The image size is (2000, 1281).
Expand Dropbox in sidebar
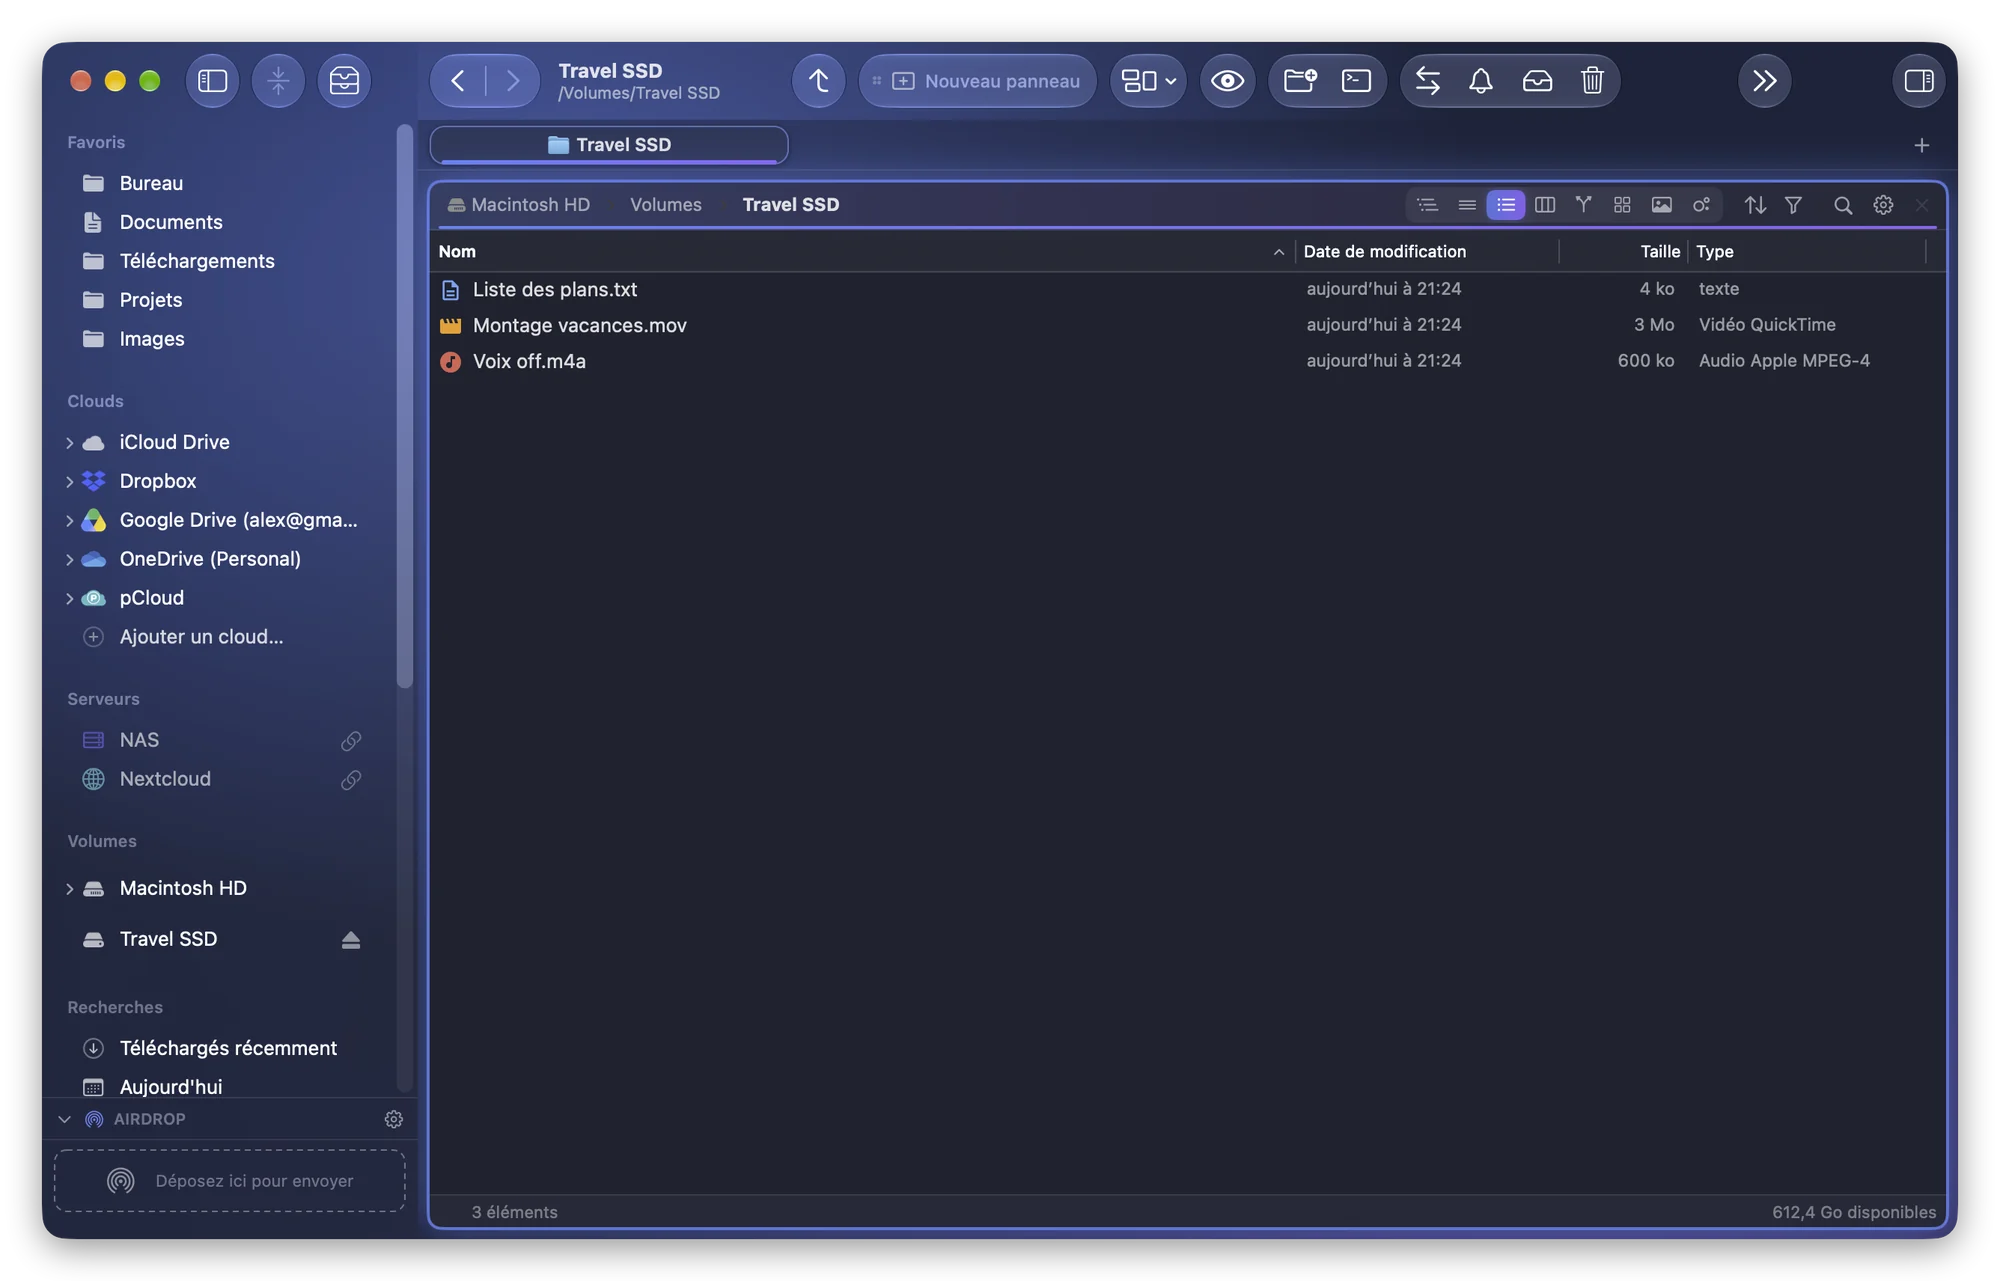pyautogui.click(x=69, y=482)
